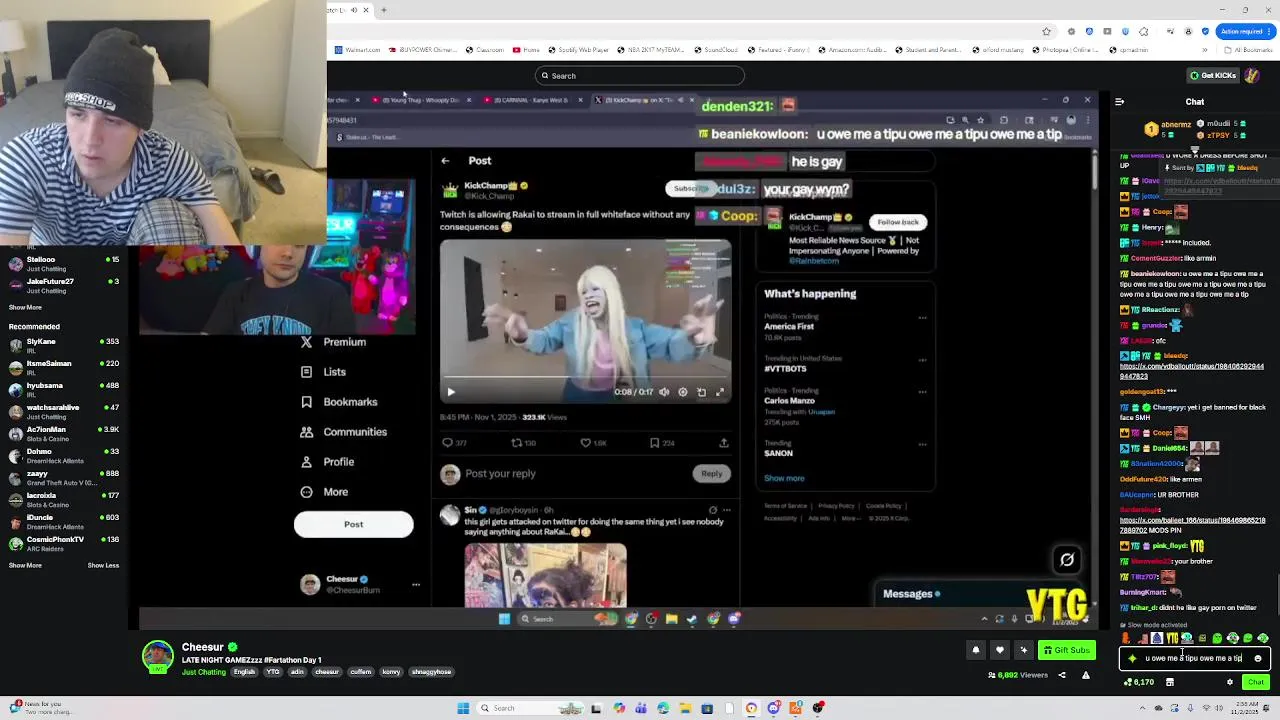
Task: Play the video in the X post
Action: (x=451, y=392)
